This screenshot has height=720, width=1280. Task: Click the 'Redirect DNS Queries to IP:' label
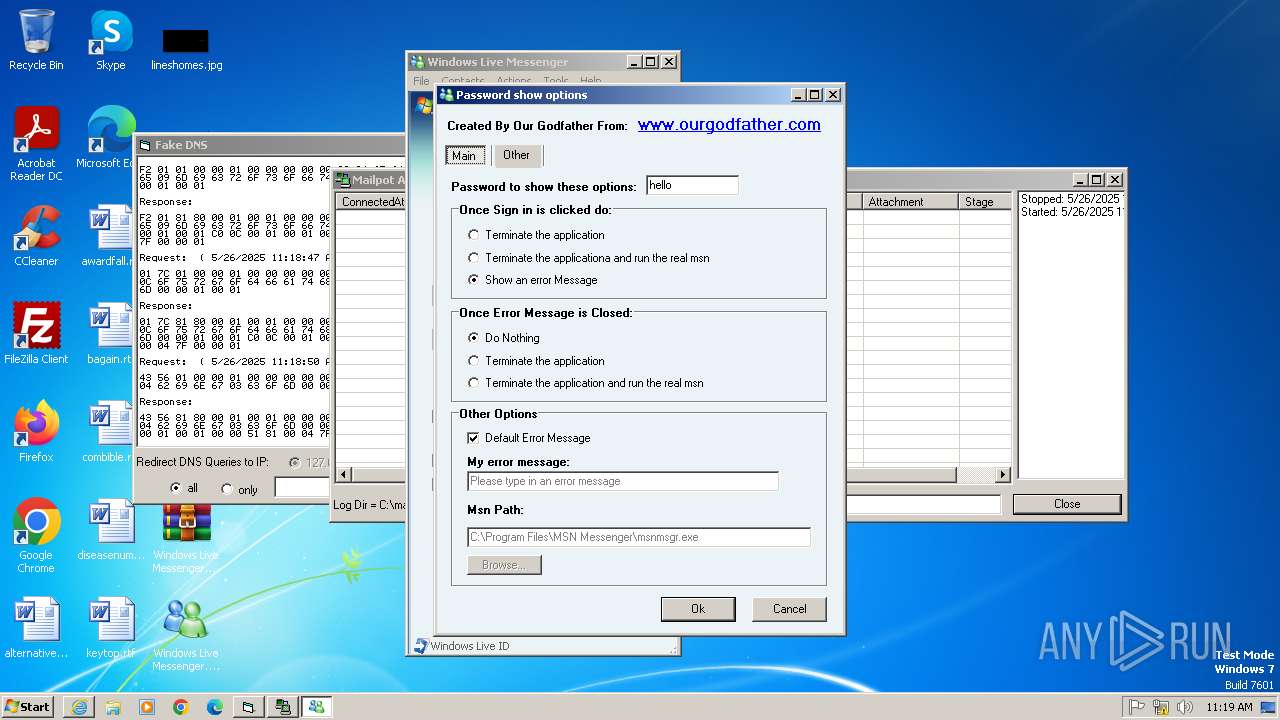point(203,462)
